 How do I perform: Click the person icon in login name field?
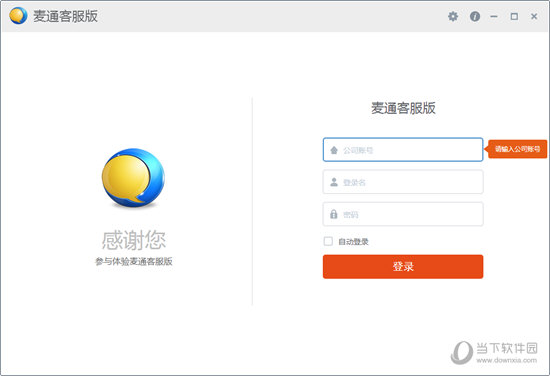click(334, 182)
